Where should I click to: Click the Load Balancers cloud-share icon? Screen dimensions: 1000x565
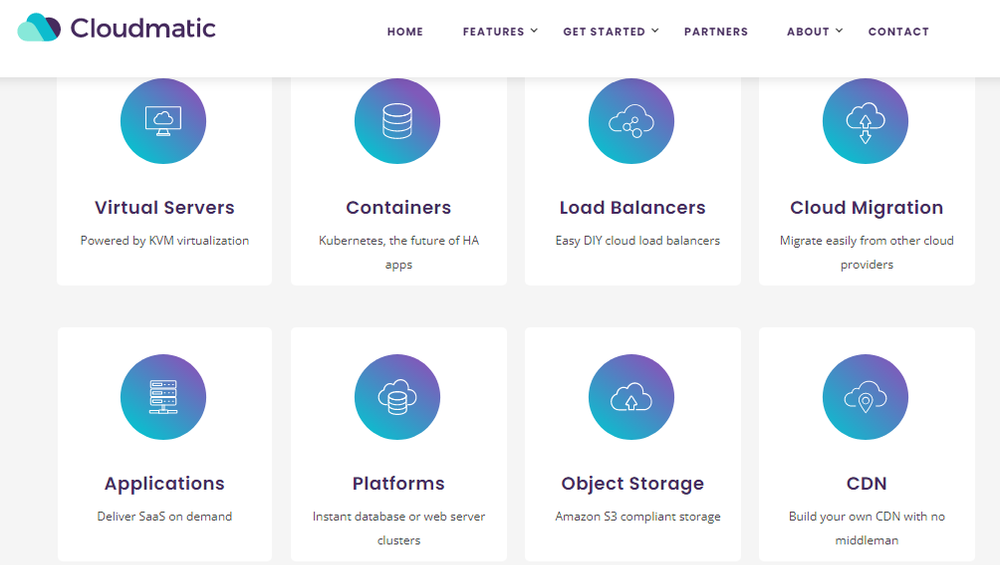pyautogui.click(x=631, y=121)
